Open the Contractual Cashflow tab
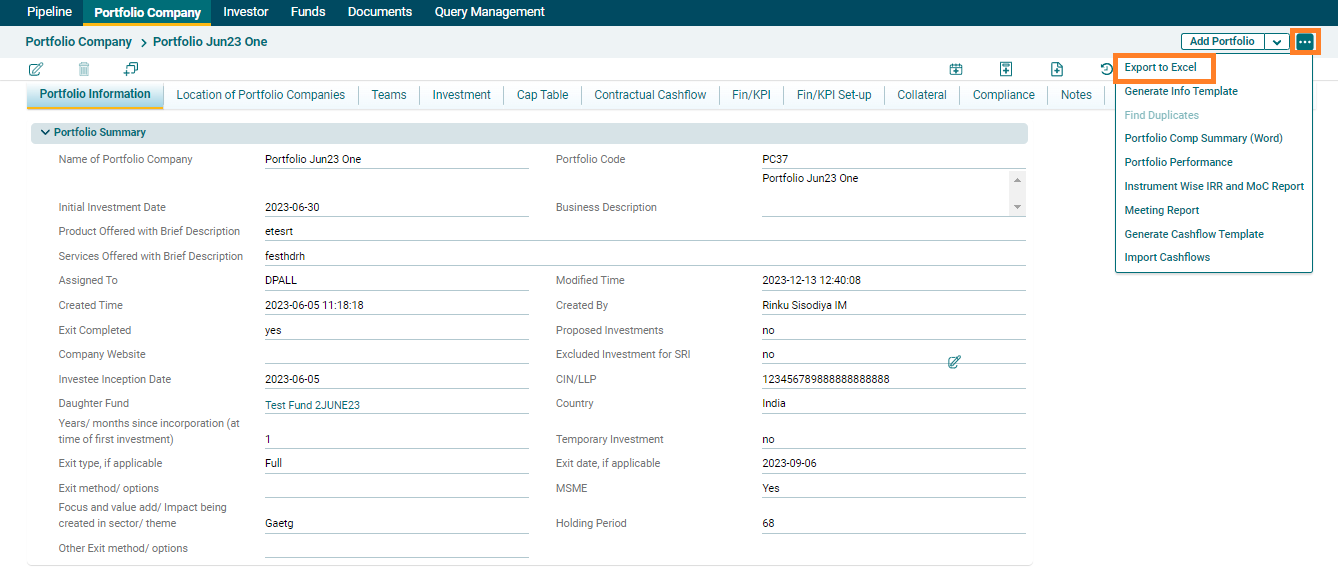Screen dimensions: 1338x572 tap(650, 95)
